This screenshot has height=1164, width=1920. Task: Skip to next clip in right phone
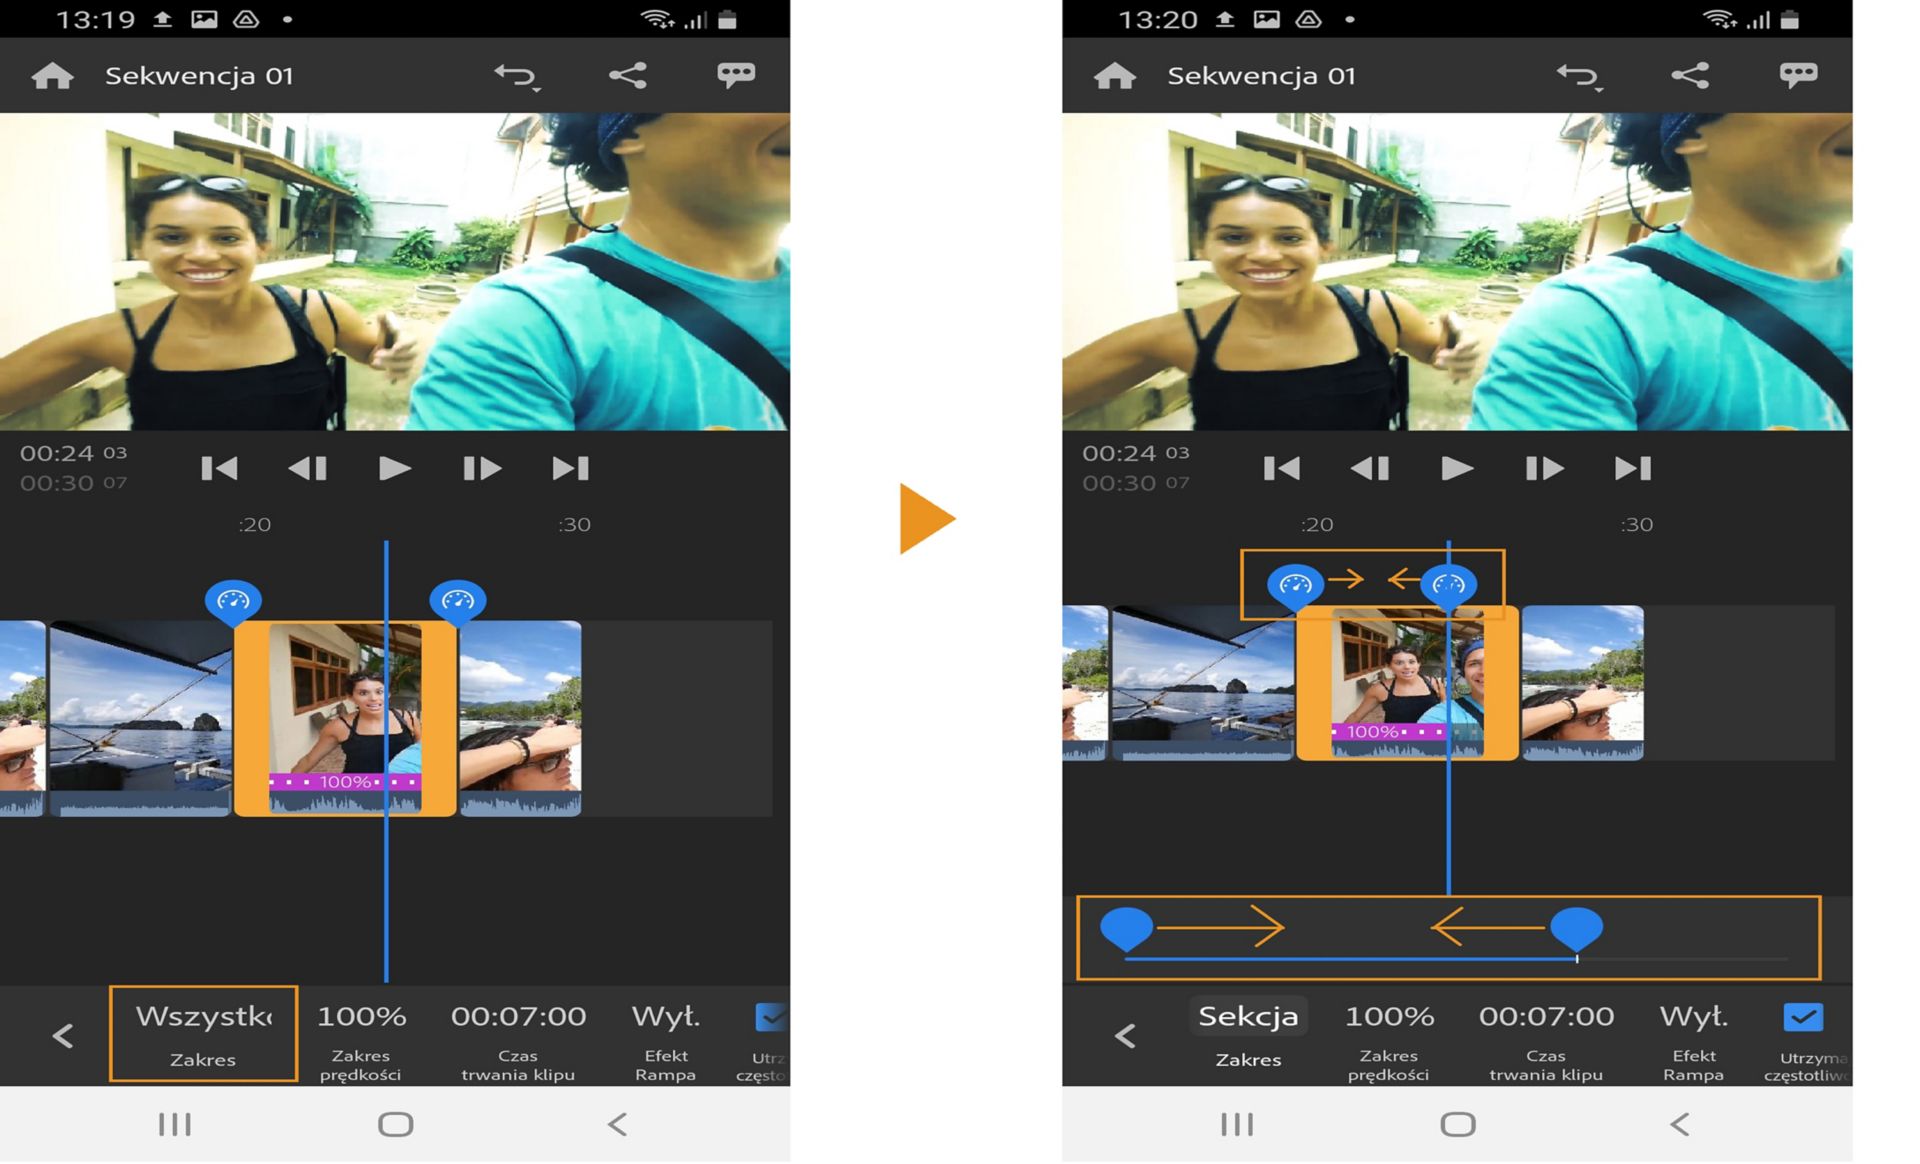pyautogui.click(x=1632, y=468)
